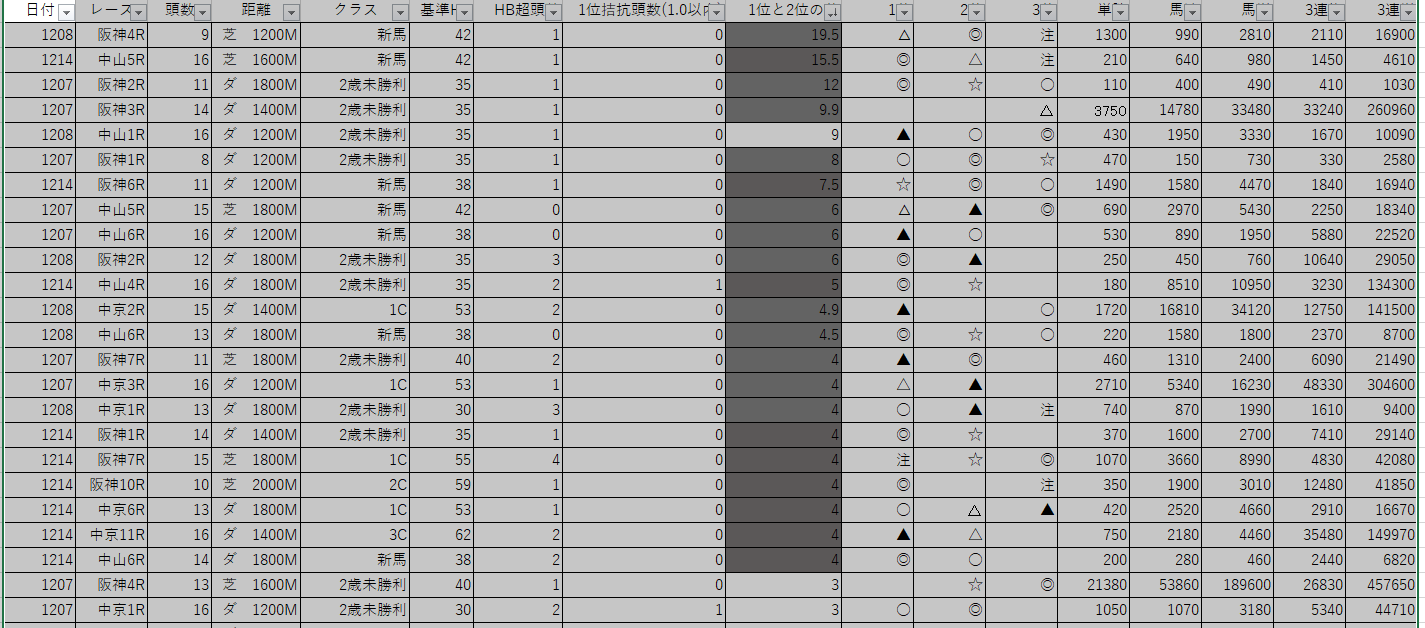The height and width of the screenshot is (628, 1425).
Task: Select the cell with value 10950
Action: 1238,285
